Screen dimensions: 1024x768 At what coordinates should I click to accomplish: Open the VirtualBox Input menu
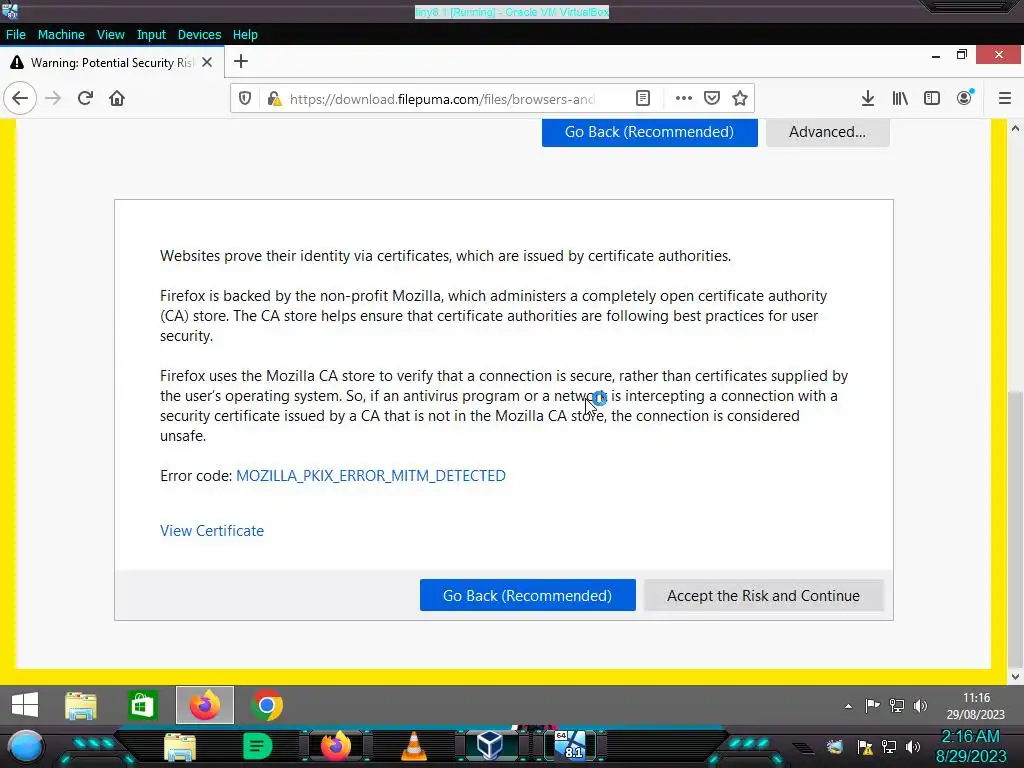pos(151,35)
